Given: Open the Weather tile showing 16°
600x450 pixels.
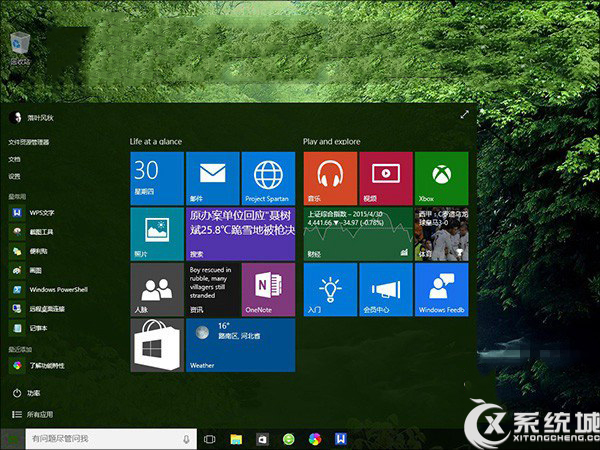Looking at the screenshot, I should pos(240,345).
